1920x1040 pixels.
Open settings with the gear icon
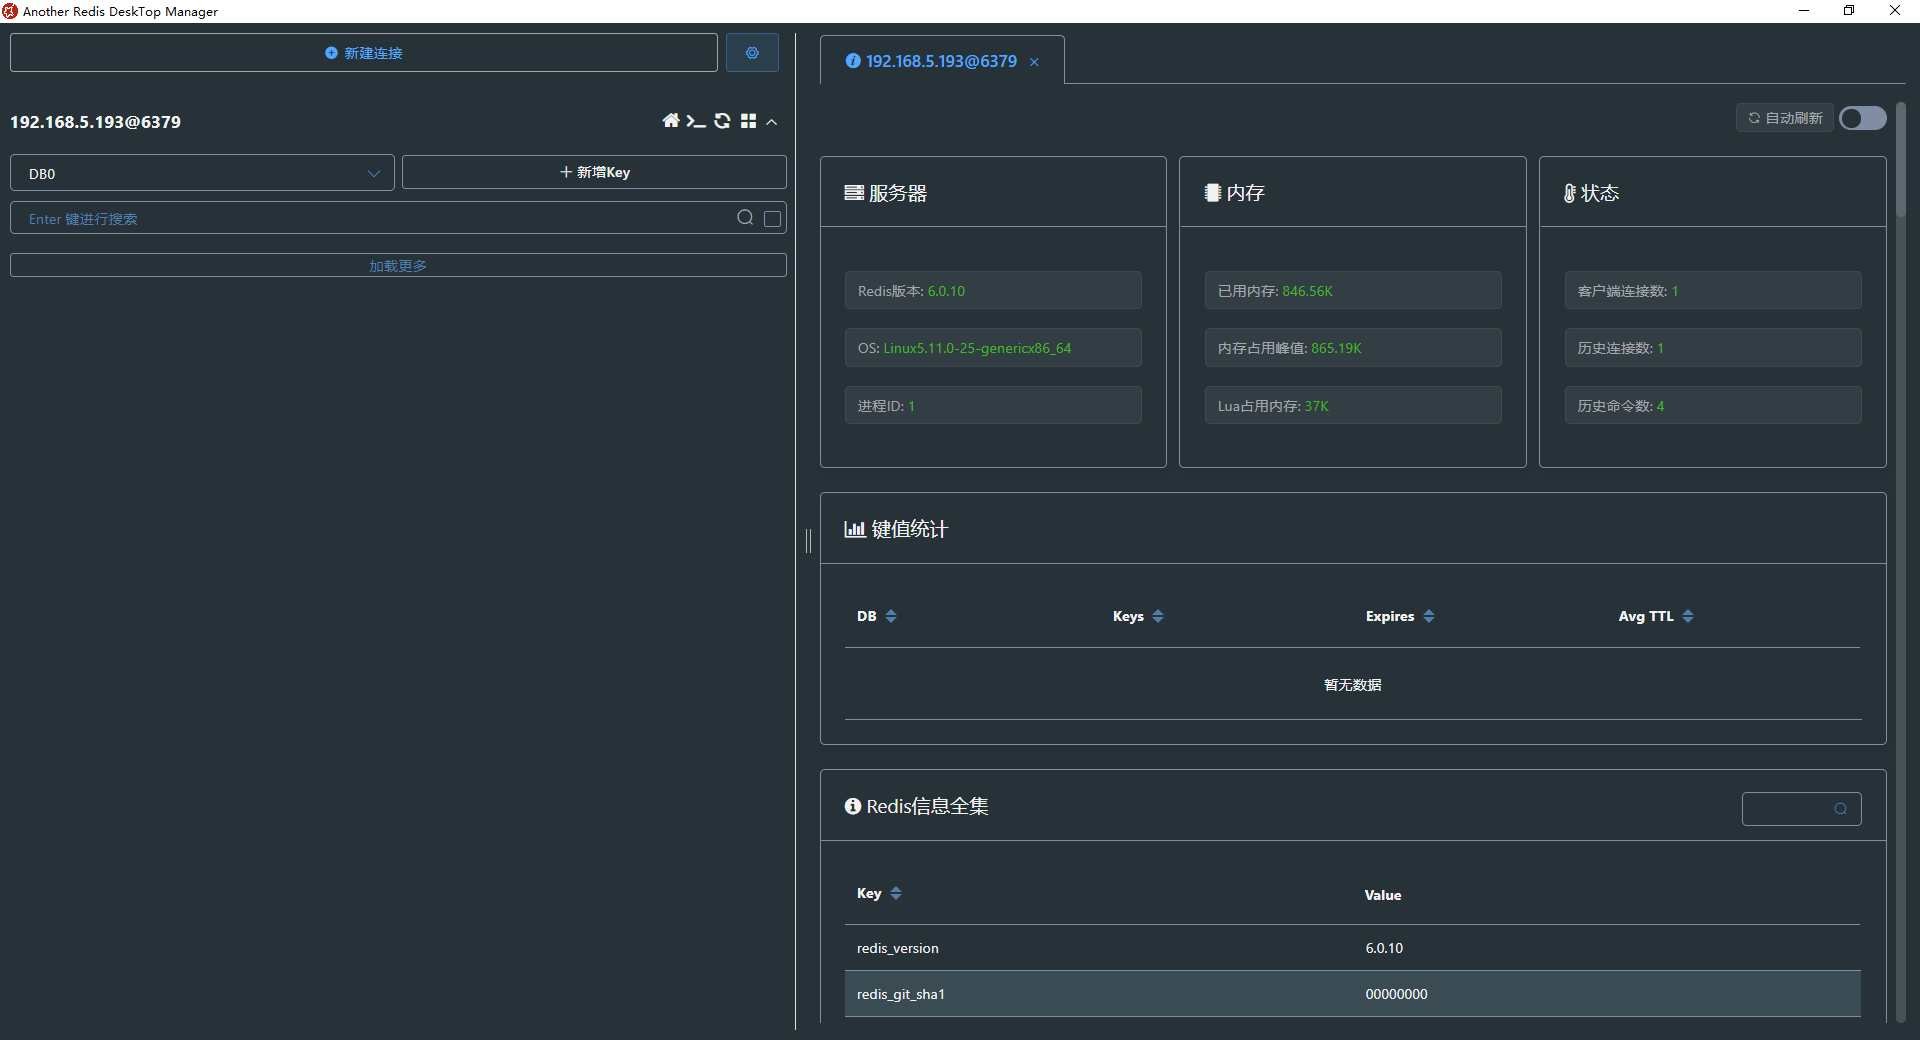coord(752,52)
